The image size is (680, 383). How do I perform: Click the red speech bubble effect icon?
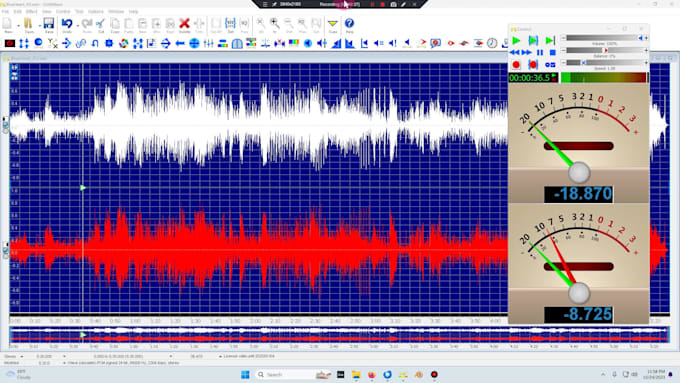point(435,43)
